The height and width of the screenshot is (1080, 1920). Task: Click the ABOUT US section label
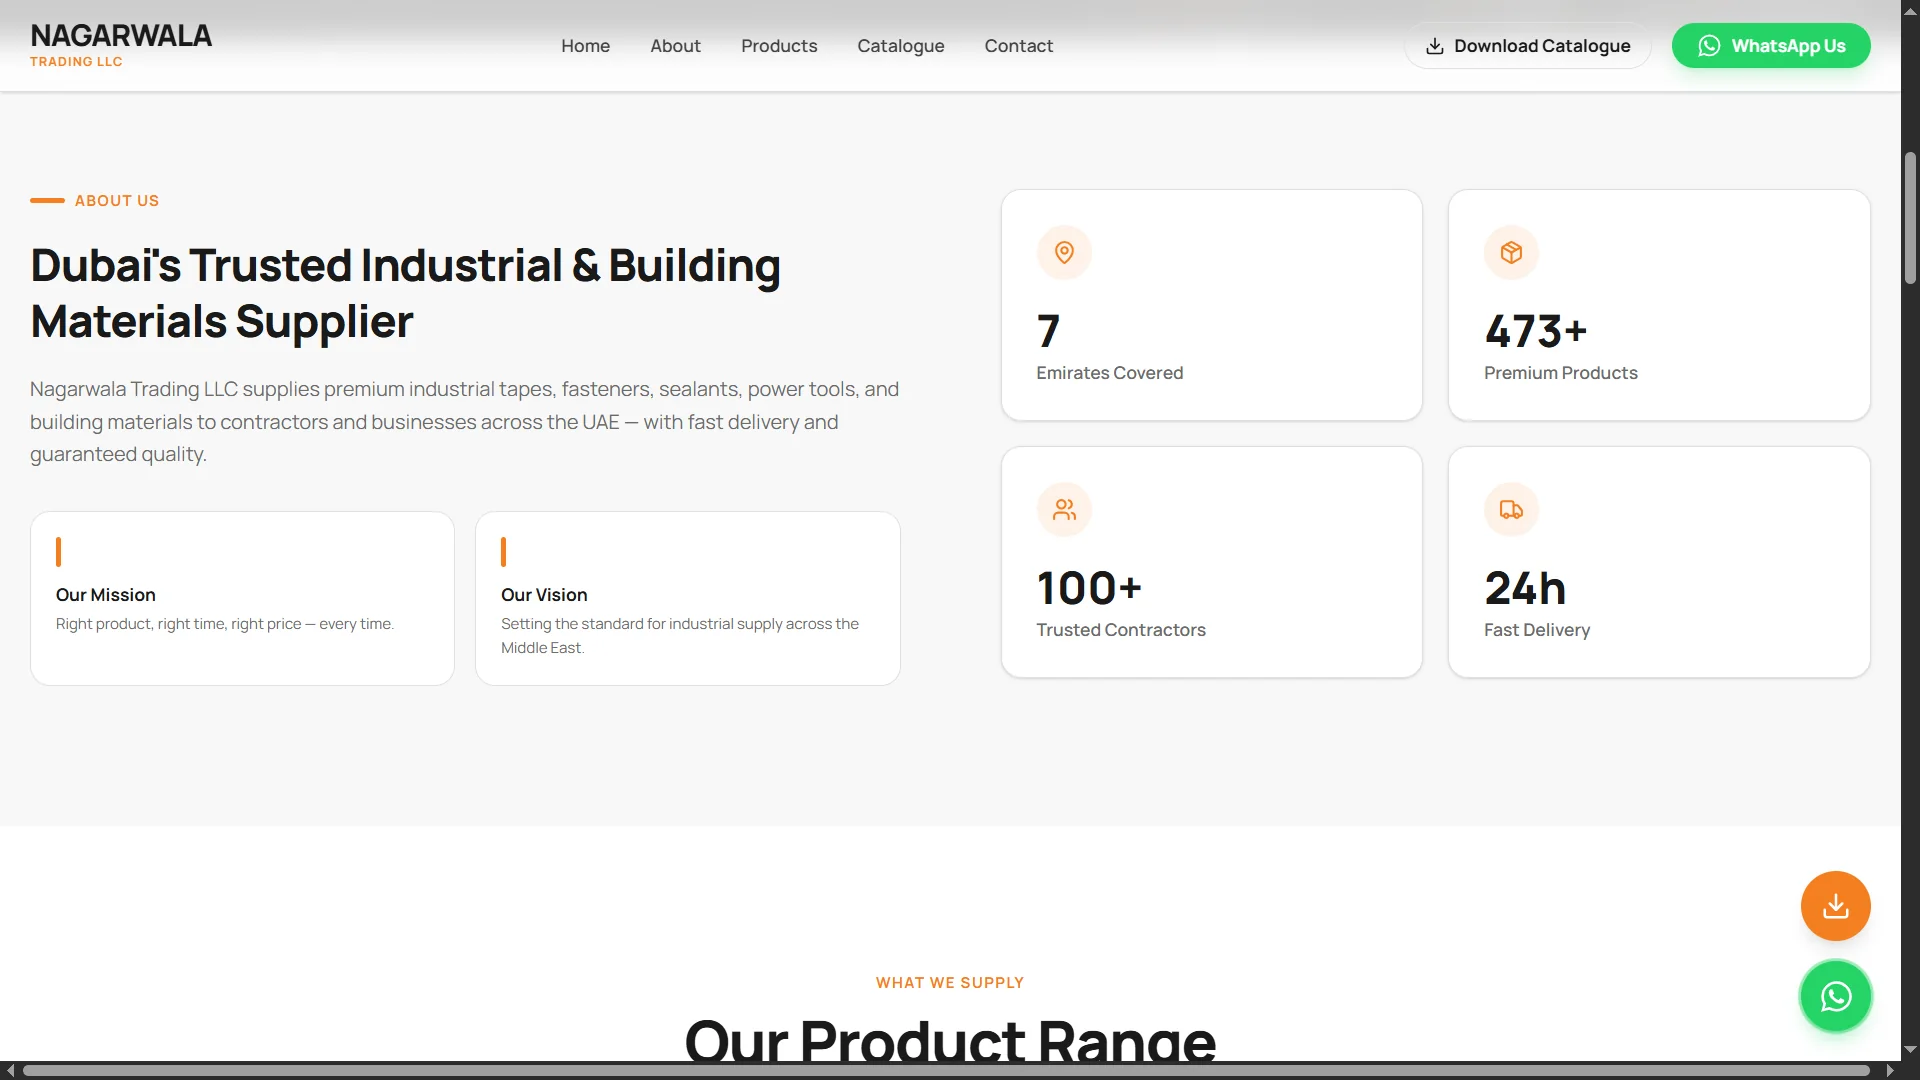coord(117,201)
